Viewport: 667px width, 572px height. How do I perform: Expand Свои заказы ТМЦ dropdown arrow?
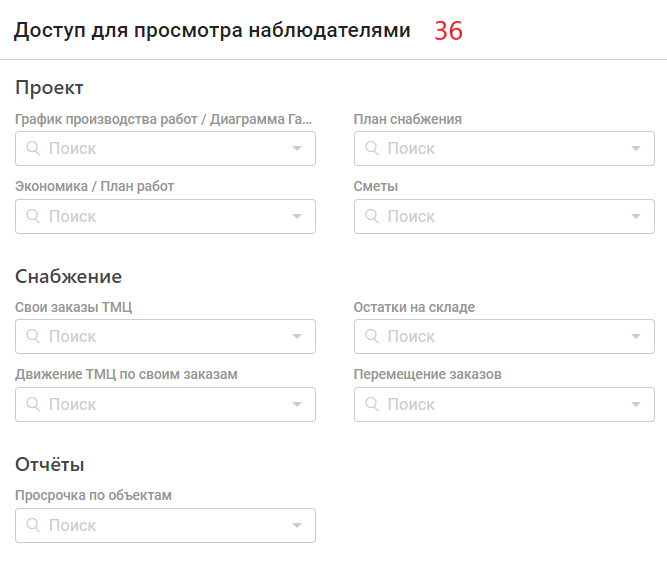297,336
